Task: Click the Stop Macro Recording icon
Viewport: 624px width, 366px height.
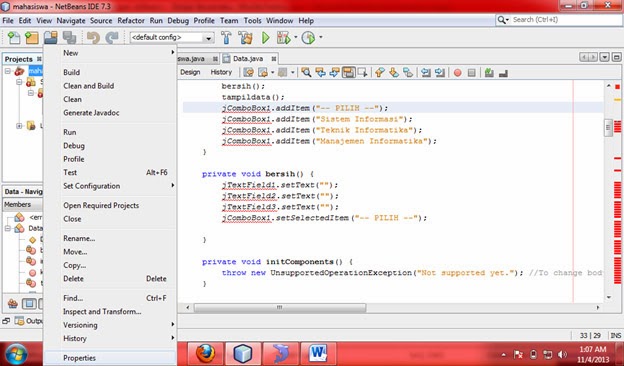Action: click(471, 73)
